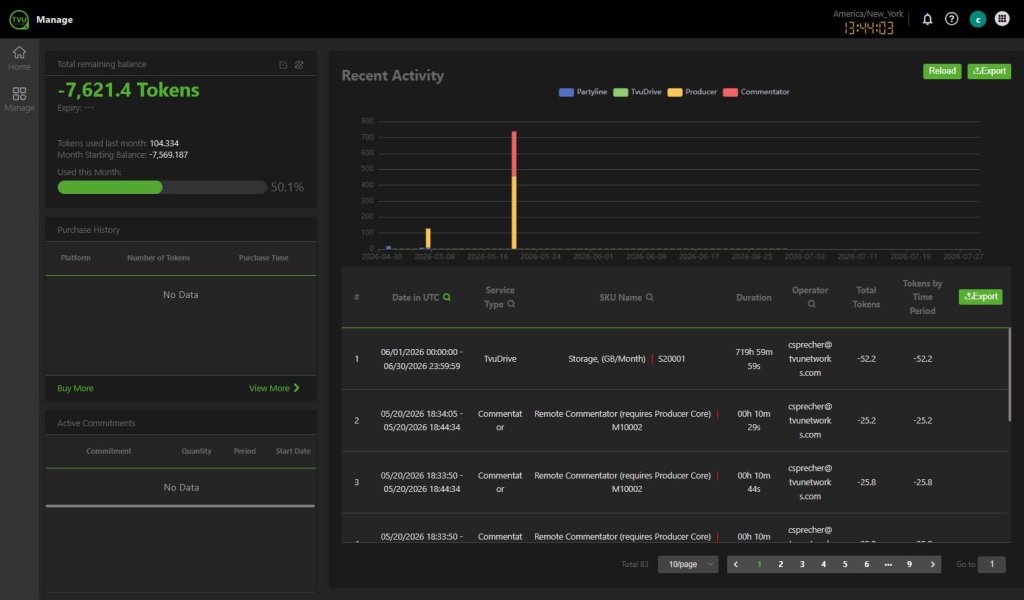Search by SKU Name magnifier icon
This screenshot has width=1024, height=600.
(x=649, y=297)
